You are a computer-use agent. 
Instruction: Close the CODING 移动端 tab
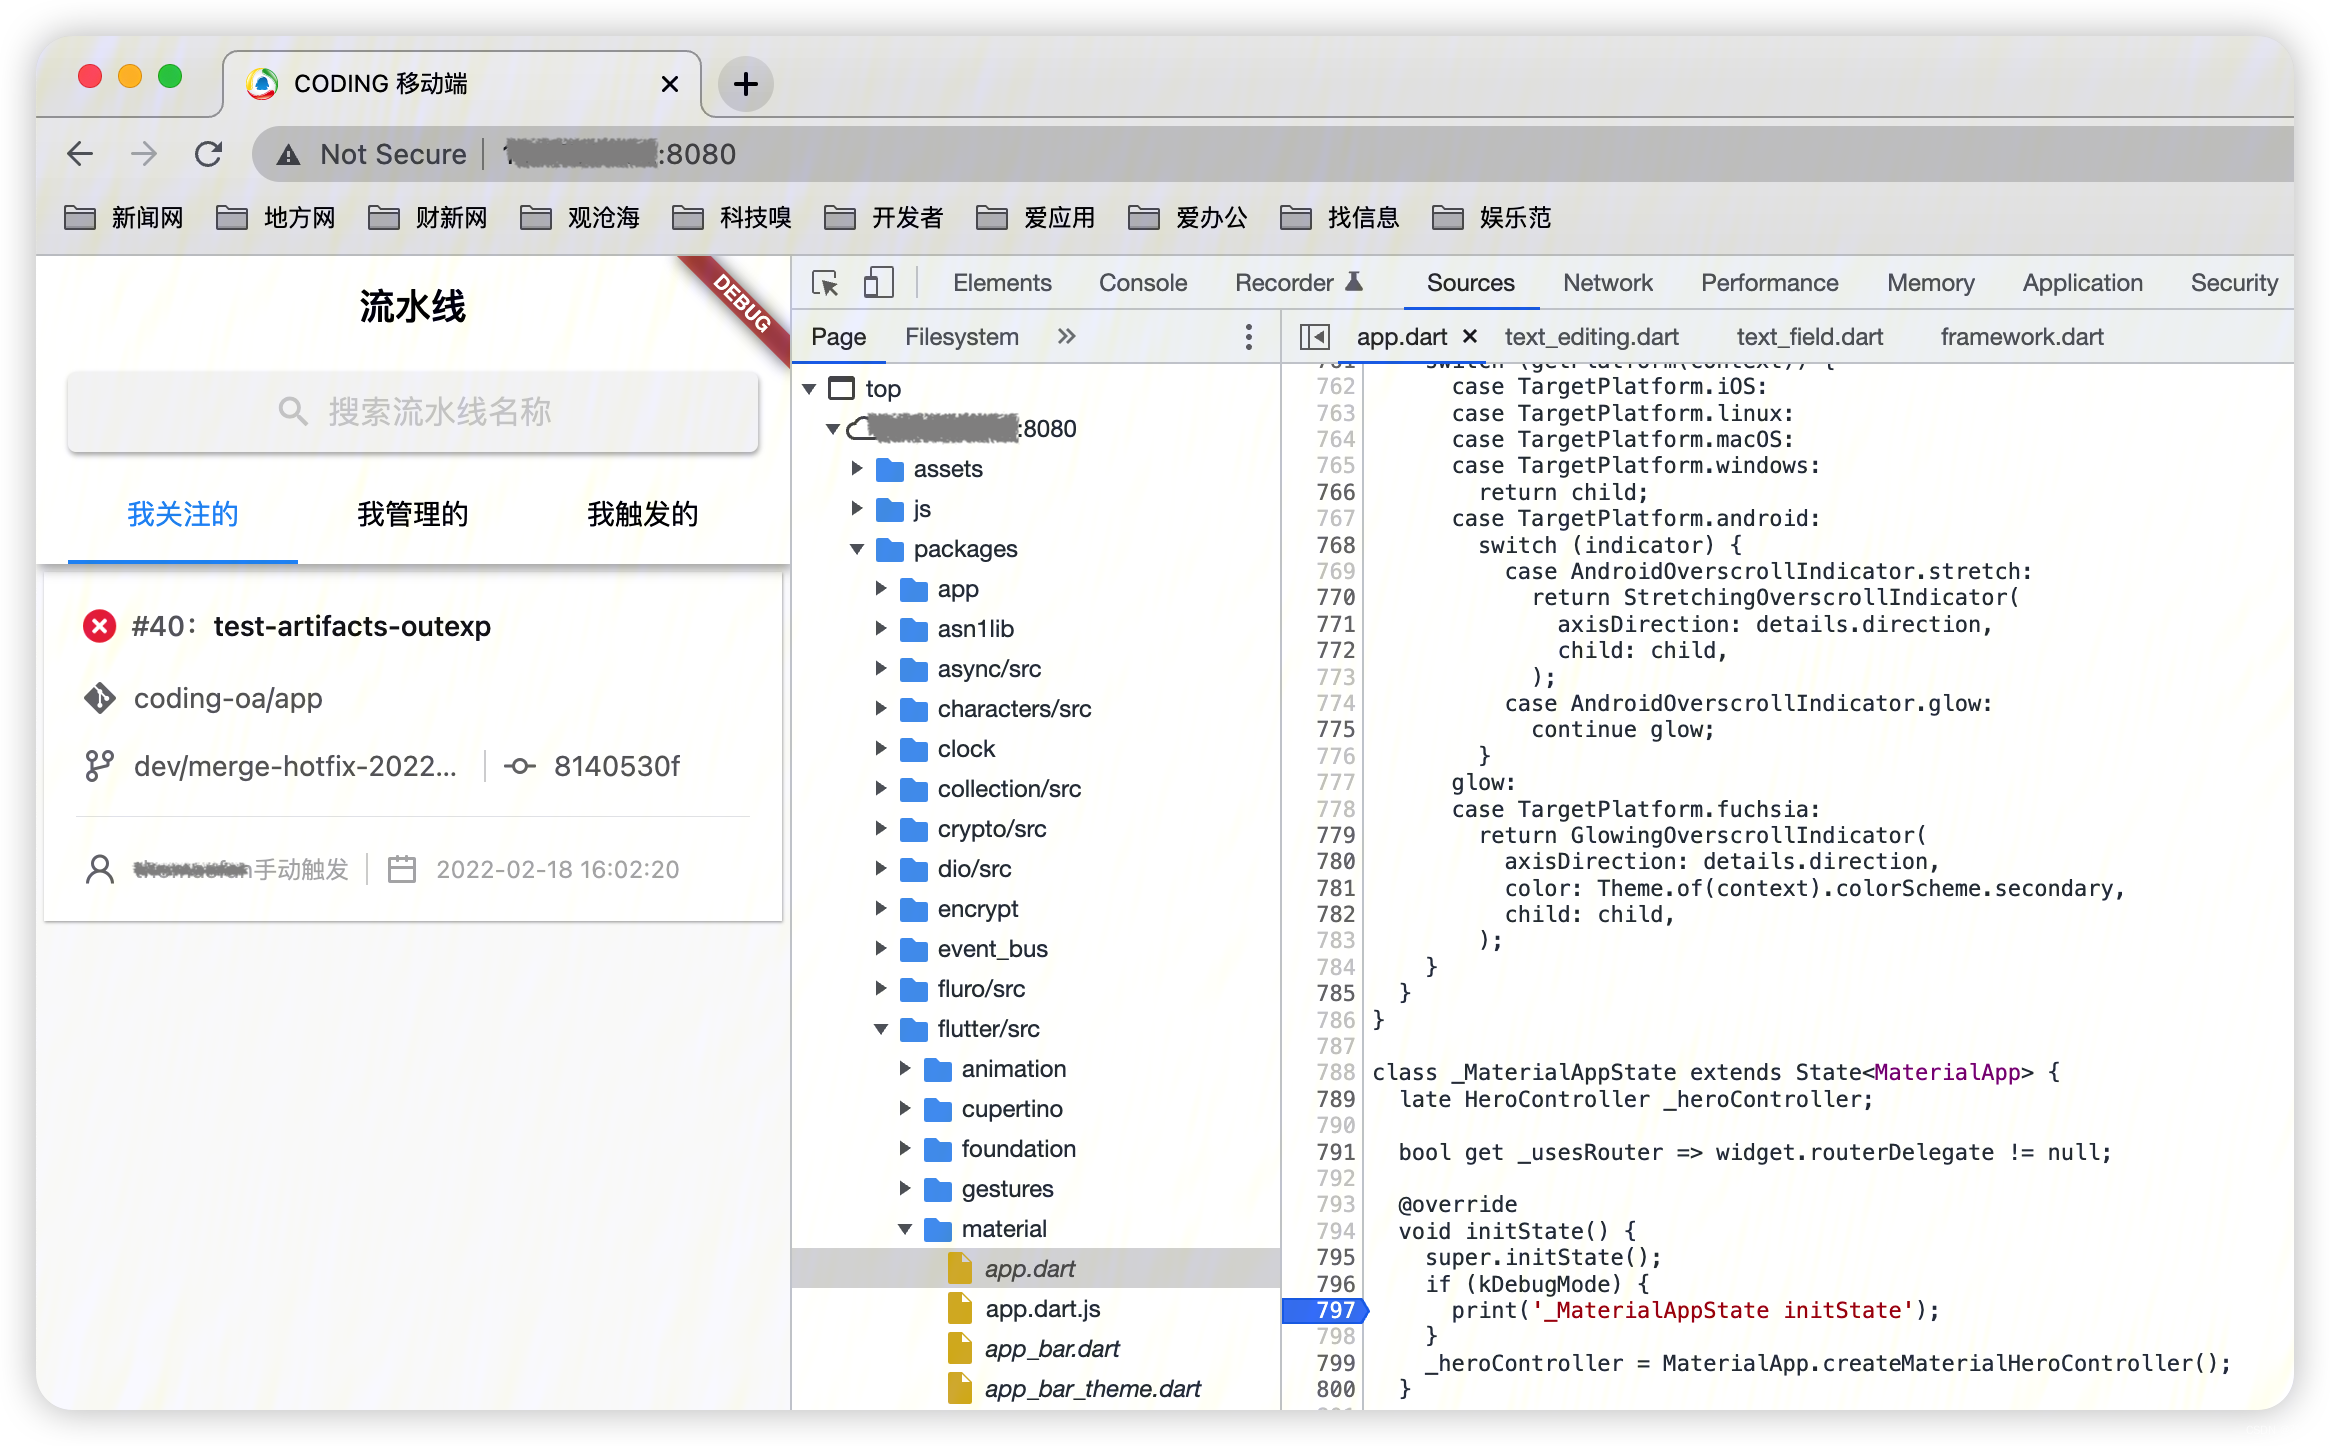click(670, 84)
